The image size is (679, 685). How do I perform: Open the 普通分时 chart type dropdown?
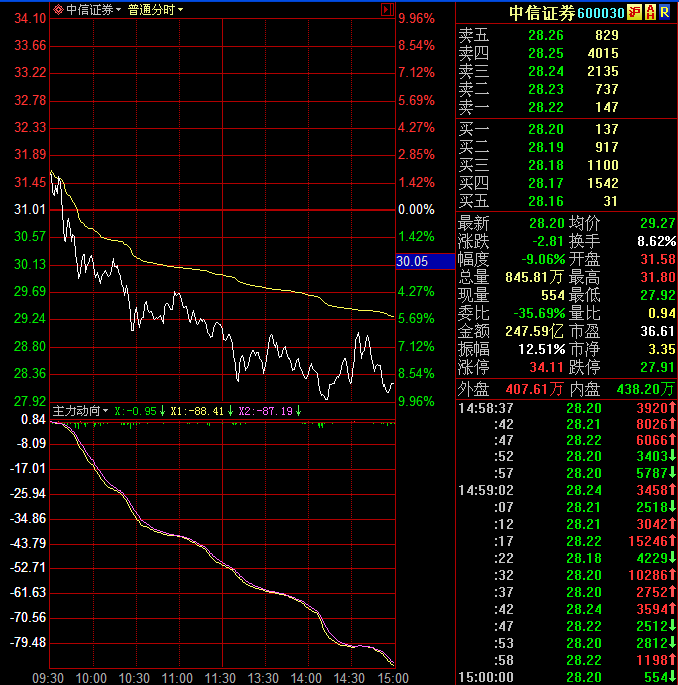click(155, 9)
